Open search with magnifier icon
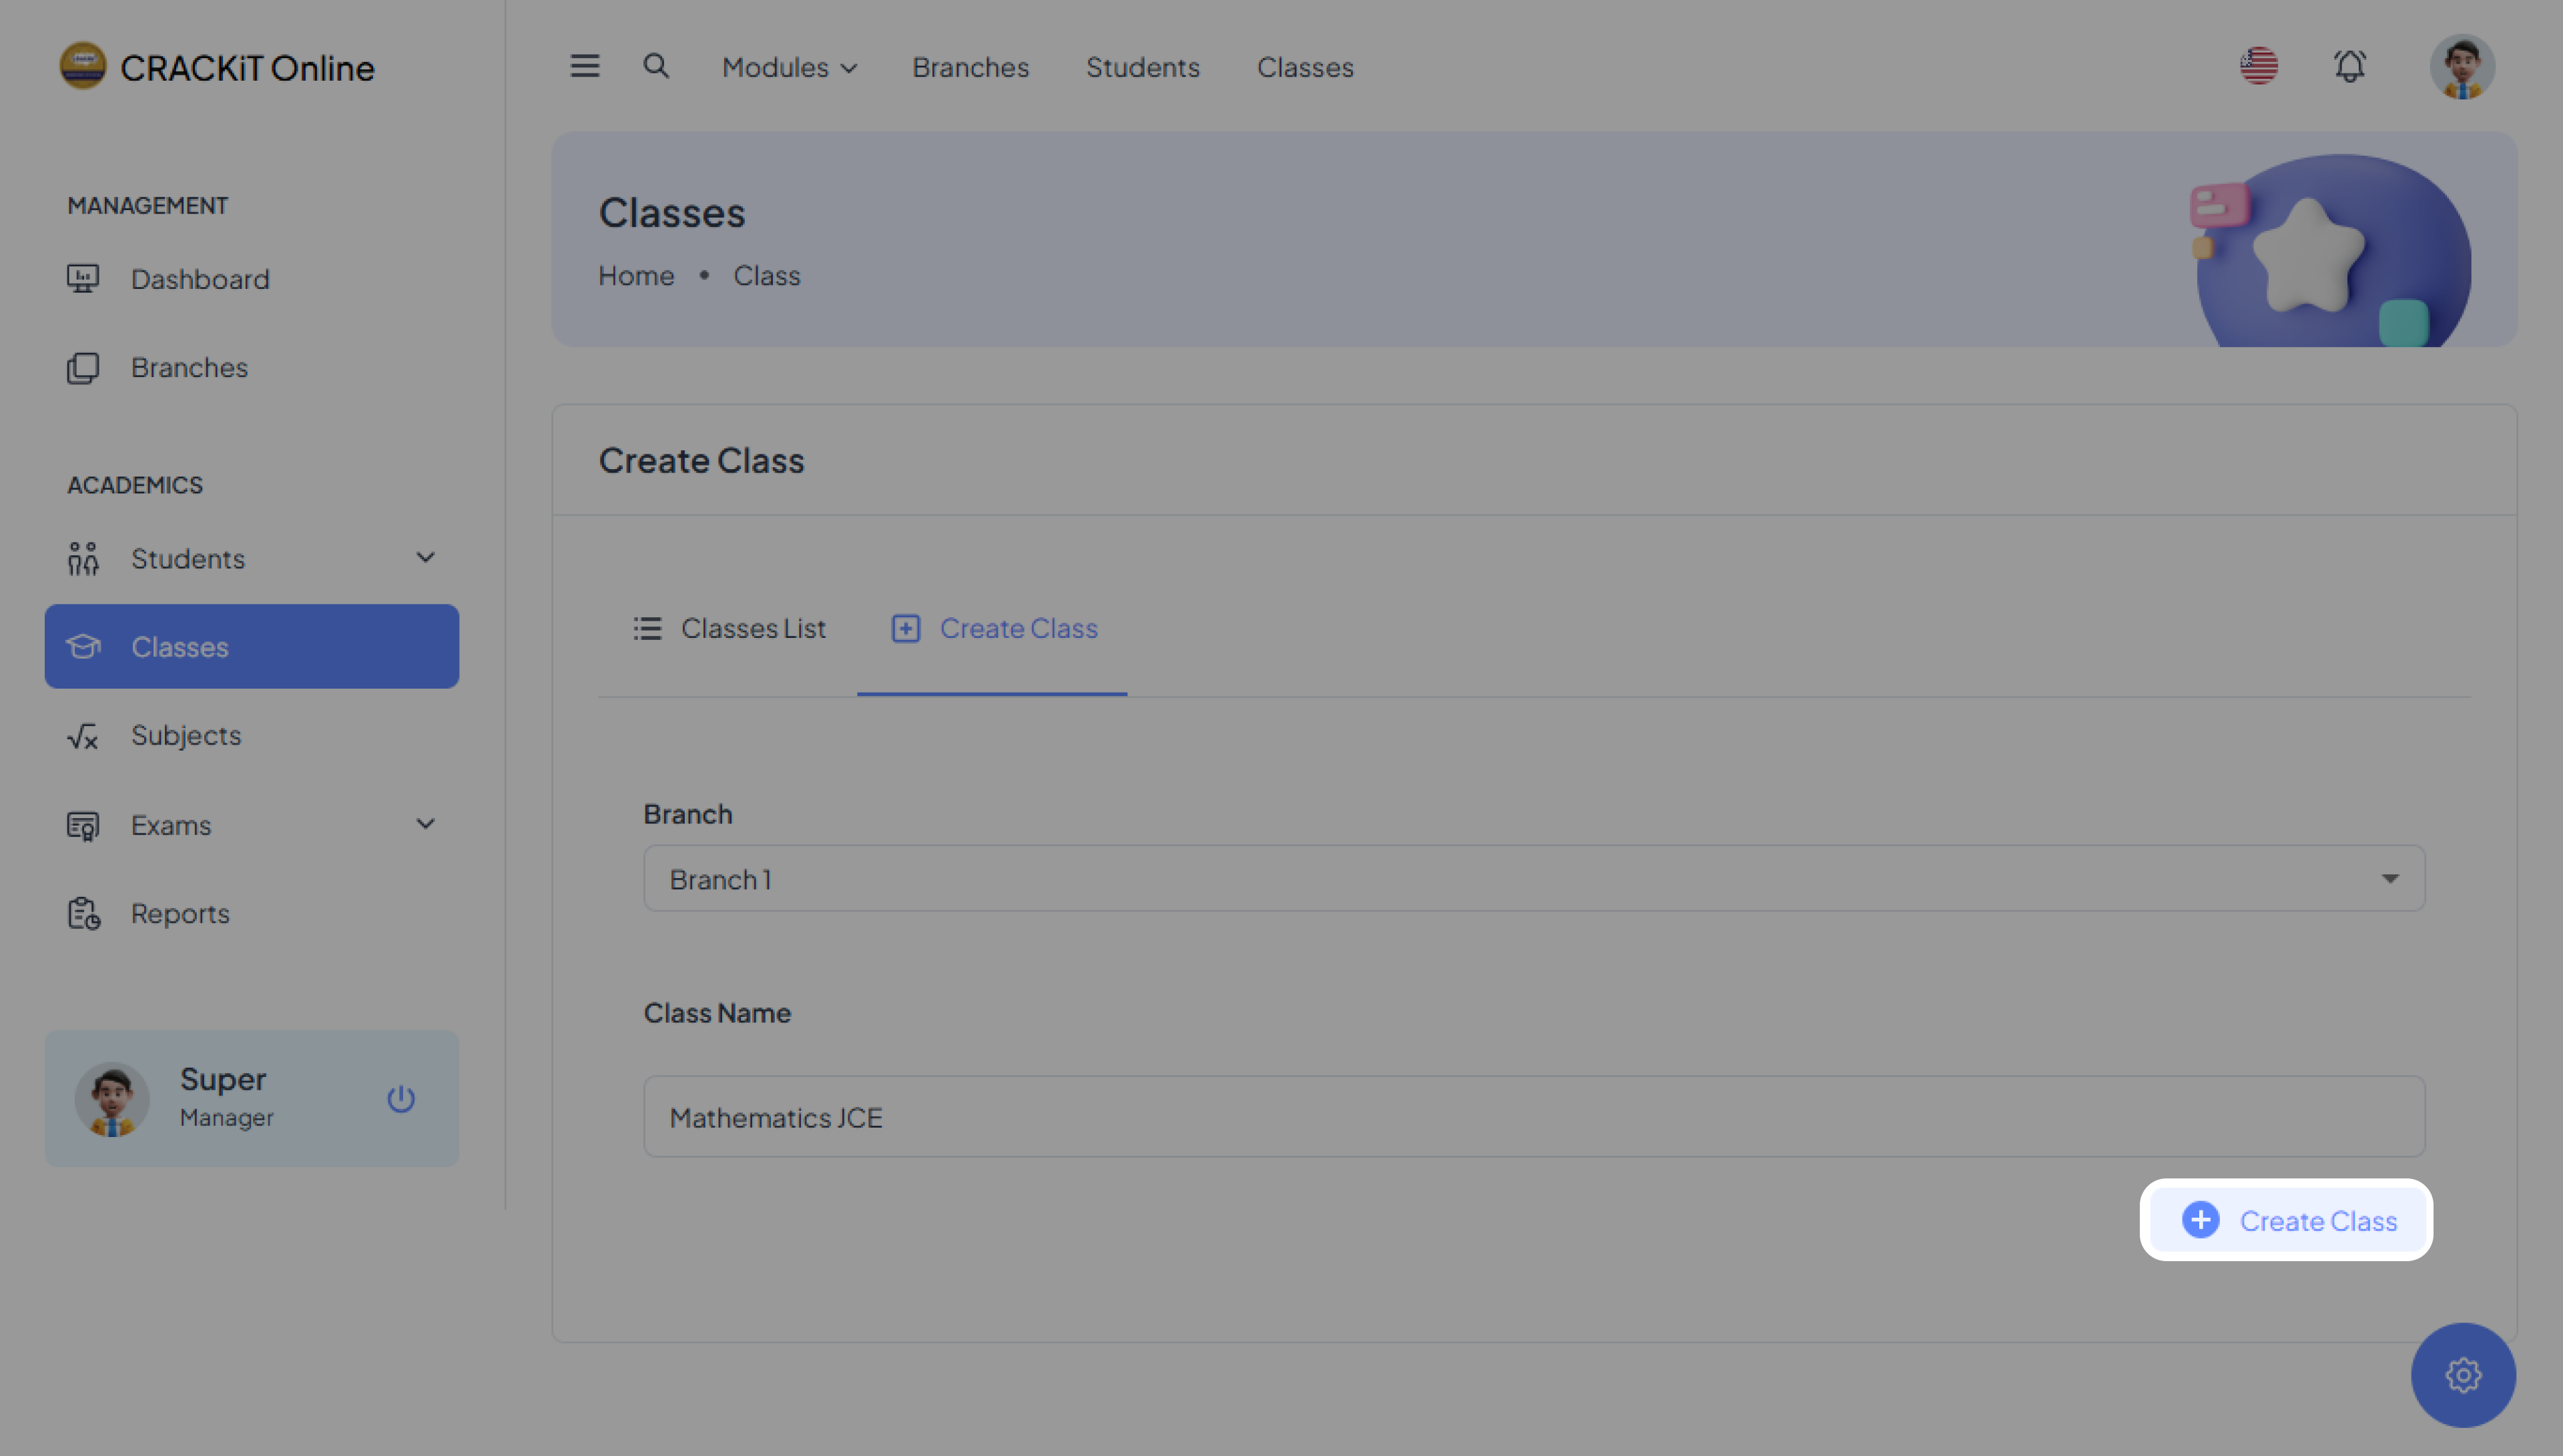The image size is (2563, 1456). pos(656,66)
